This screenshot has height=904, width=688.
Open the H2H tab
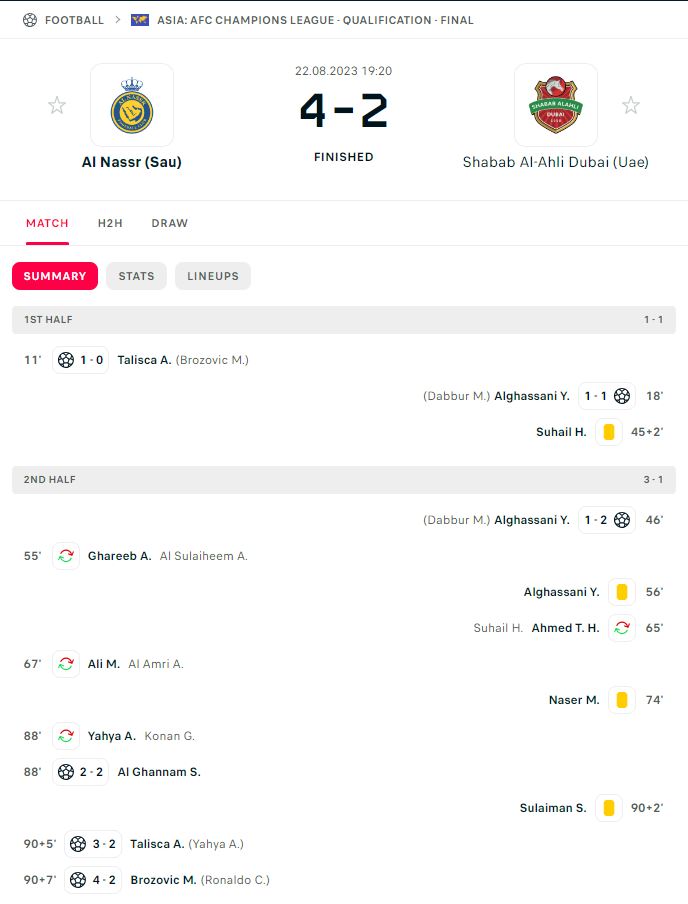pyautogui.click(x=110, y=223)
